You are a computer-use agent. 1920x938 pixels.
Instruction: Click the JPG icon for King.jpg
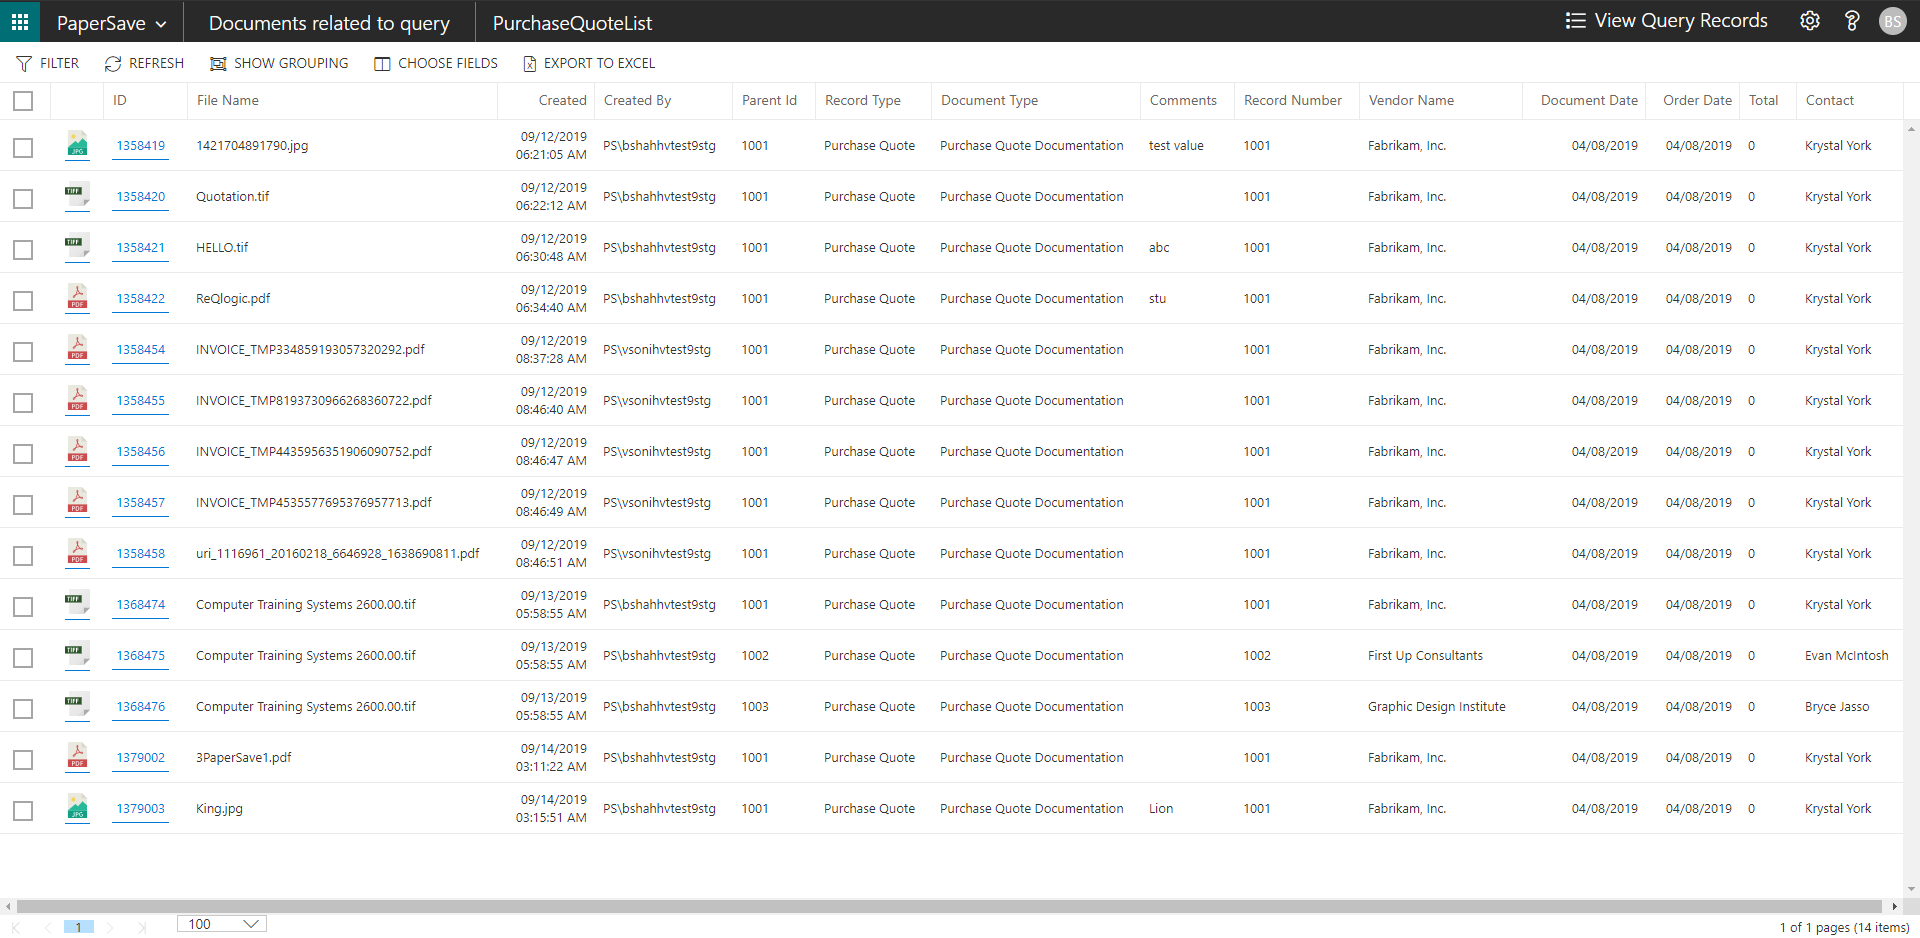pos(77,808)
